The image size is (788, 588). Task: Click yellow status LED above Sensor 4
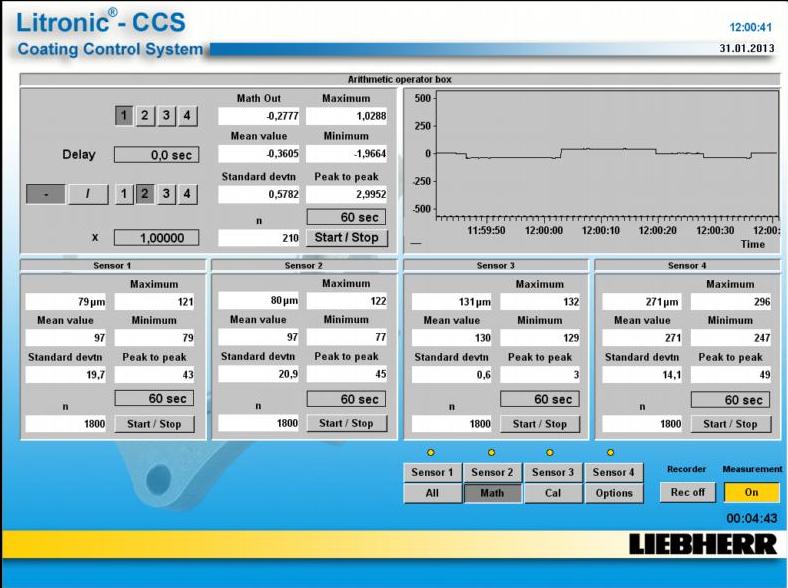610,452
